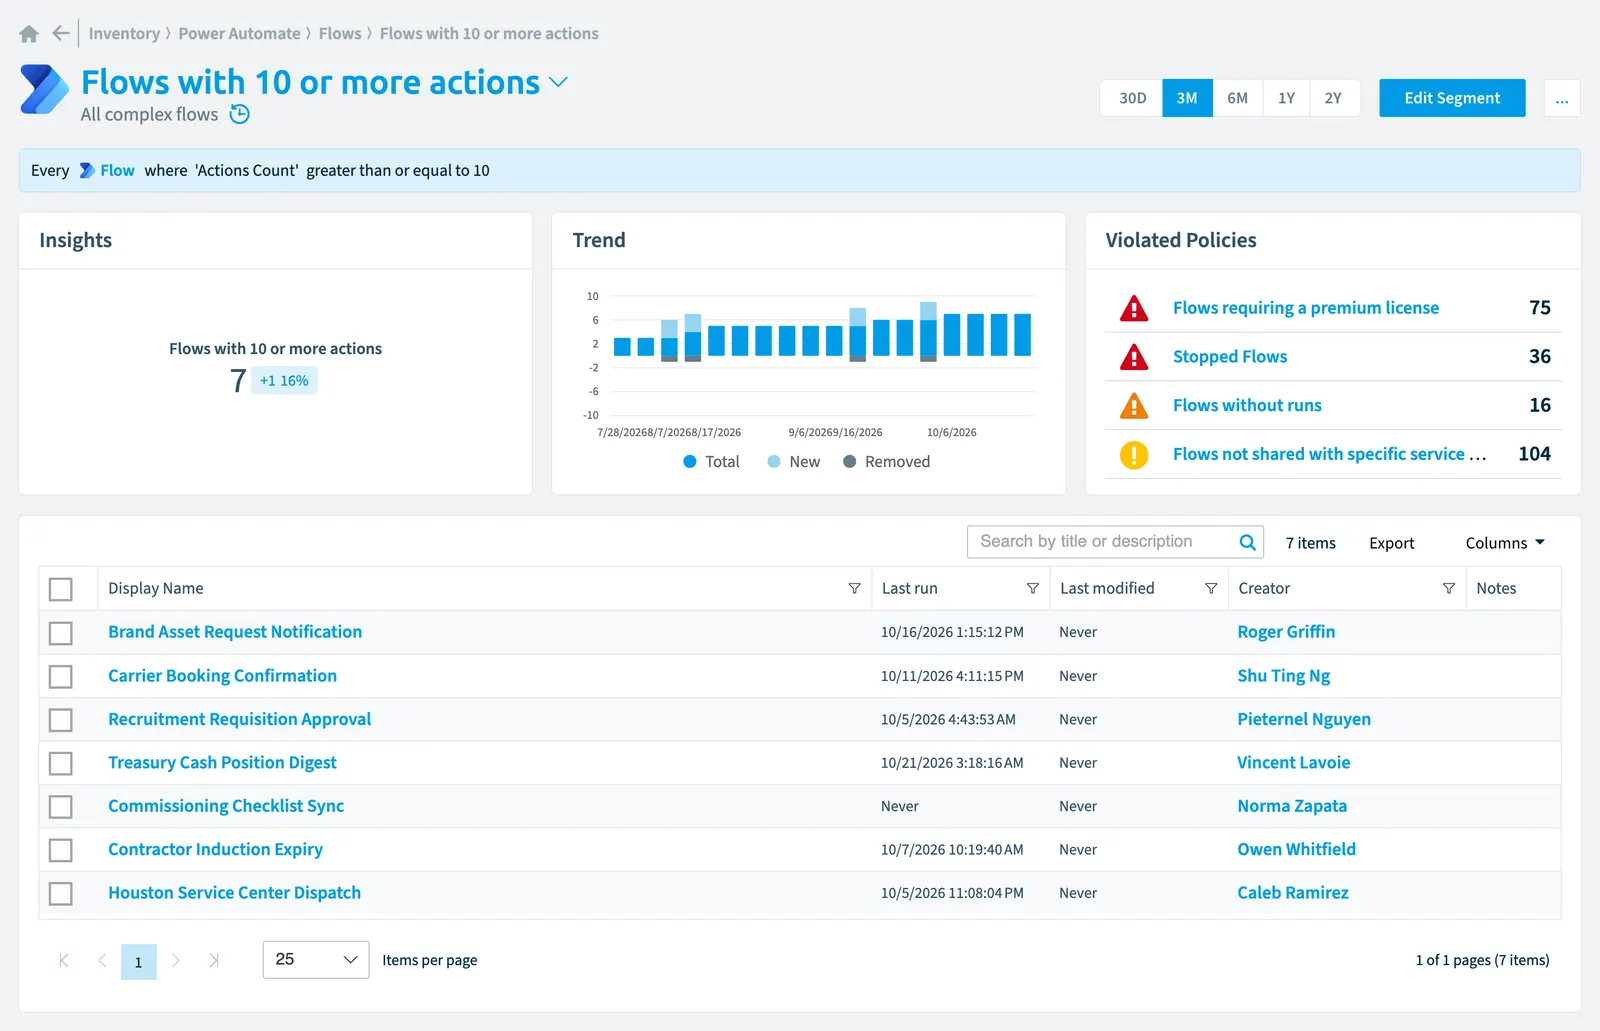Filter the Last modified column
This screenshot has width=1600, height=1031.
(1211, 589)
